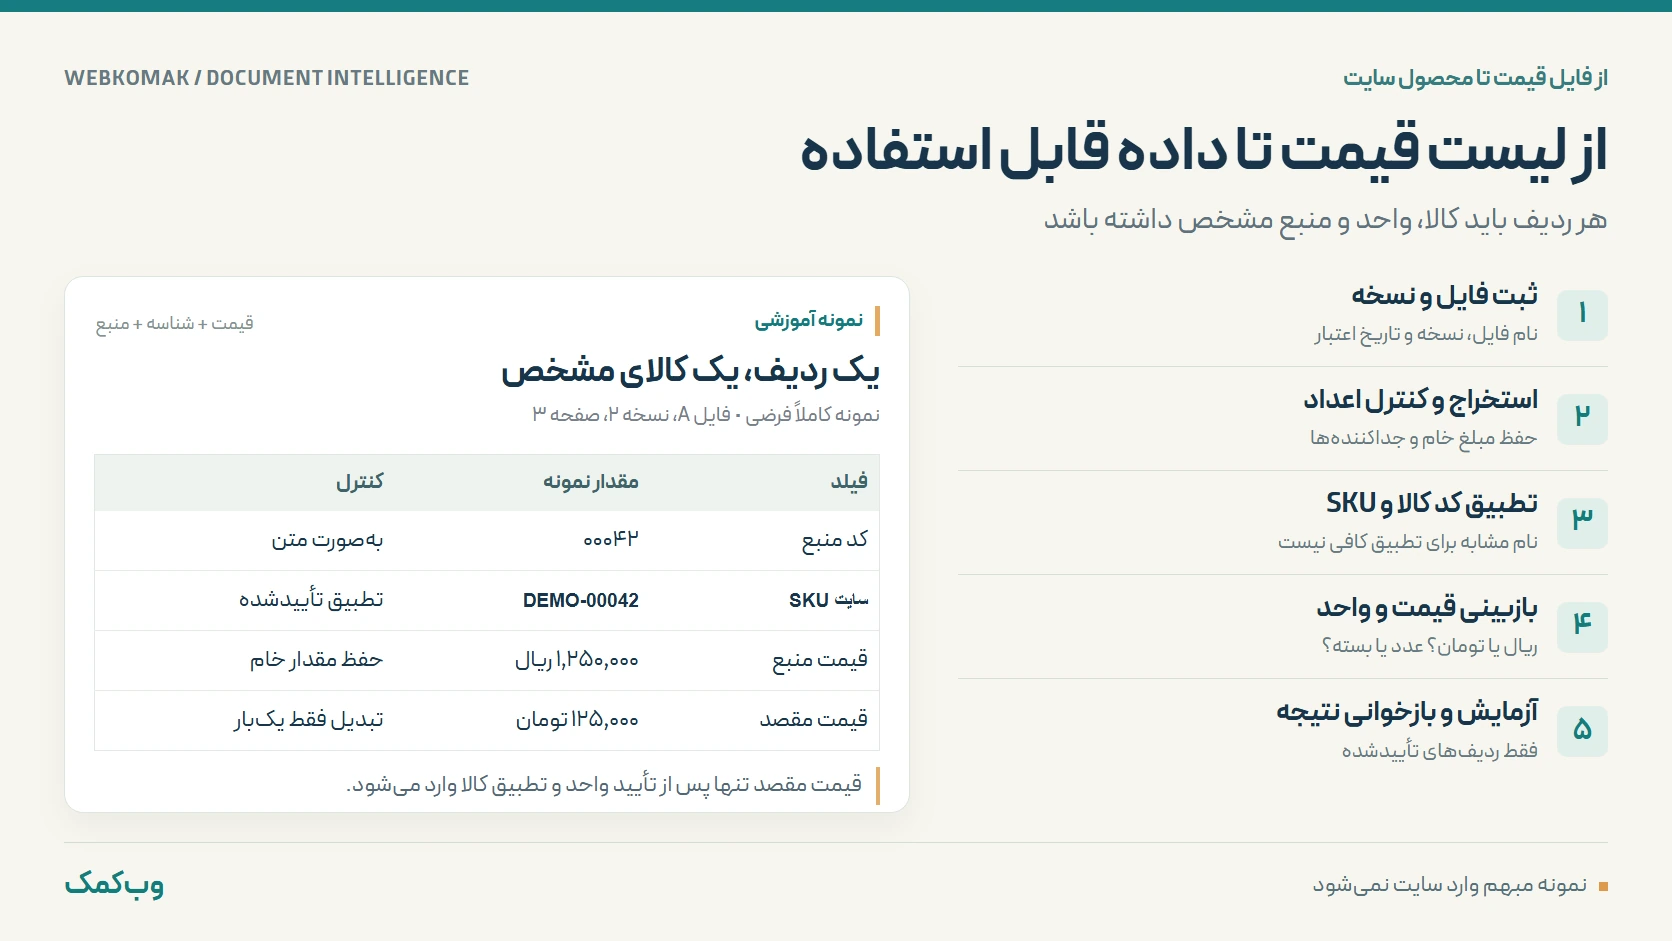Click the subtitle نام مشابه برای تطبیق کافی نیست
This screenshot has width=1672, height=941.
click(1408, 542)
